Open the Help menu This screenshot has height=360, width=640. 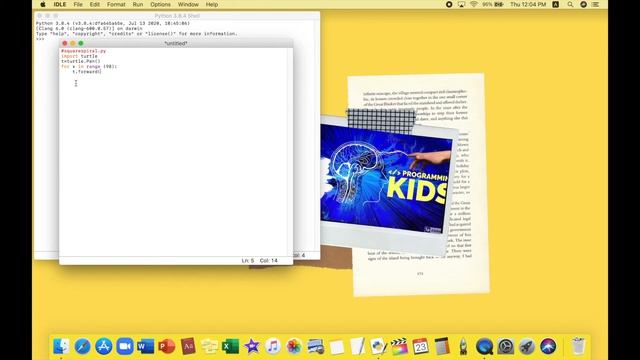pos(211,4)
